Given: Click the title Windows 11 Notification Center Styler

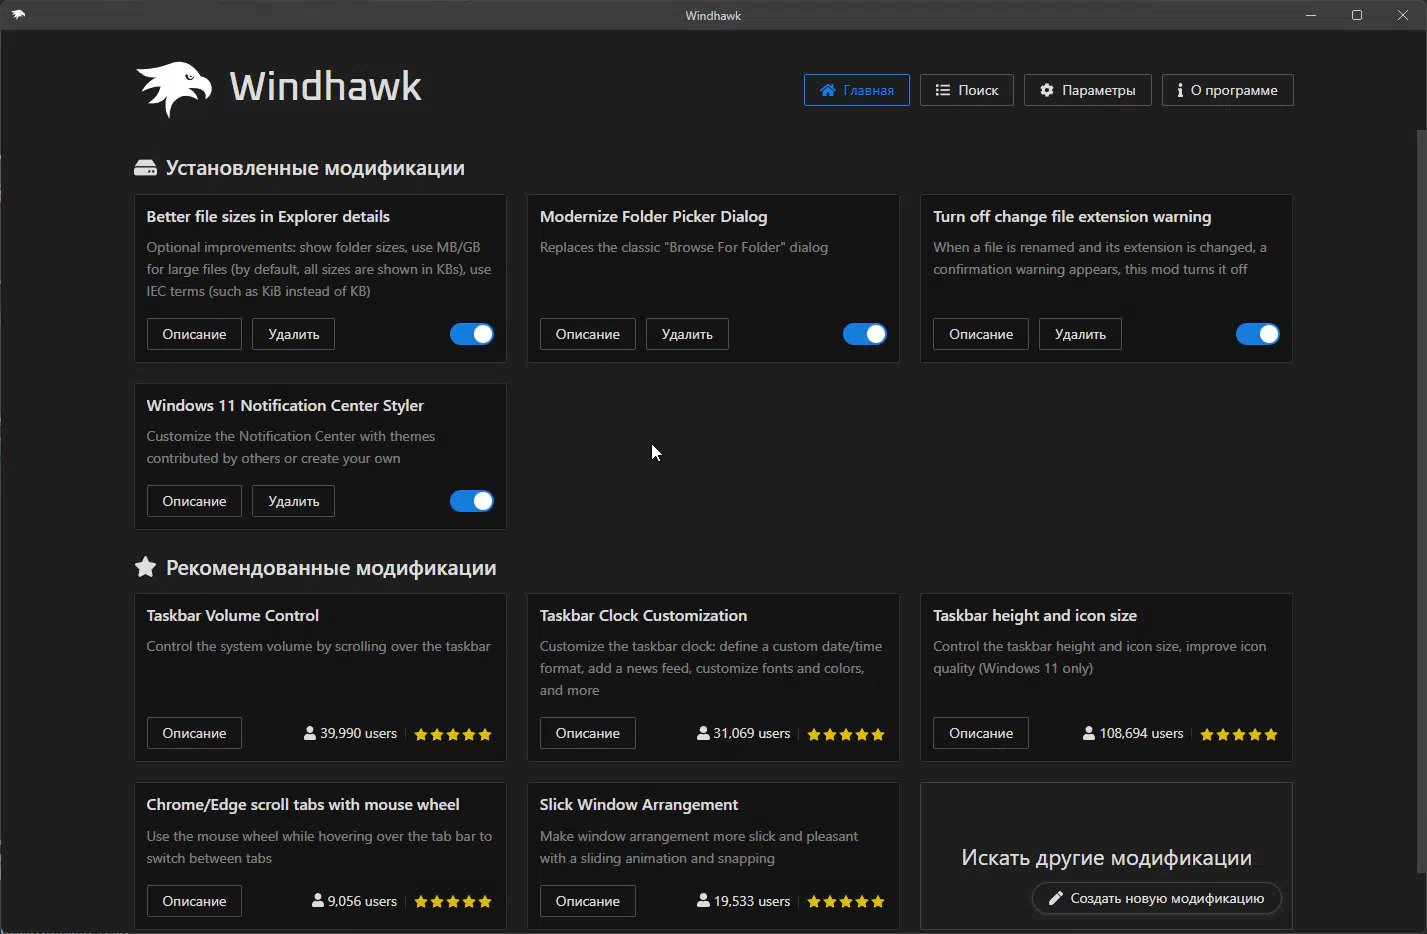Looking at the screenshot, I should tap(285, 405).
